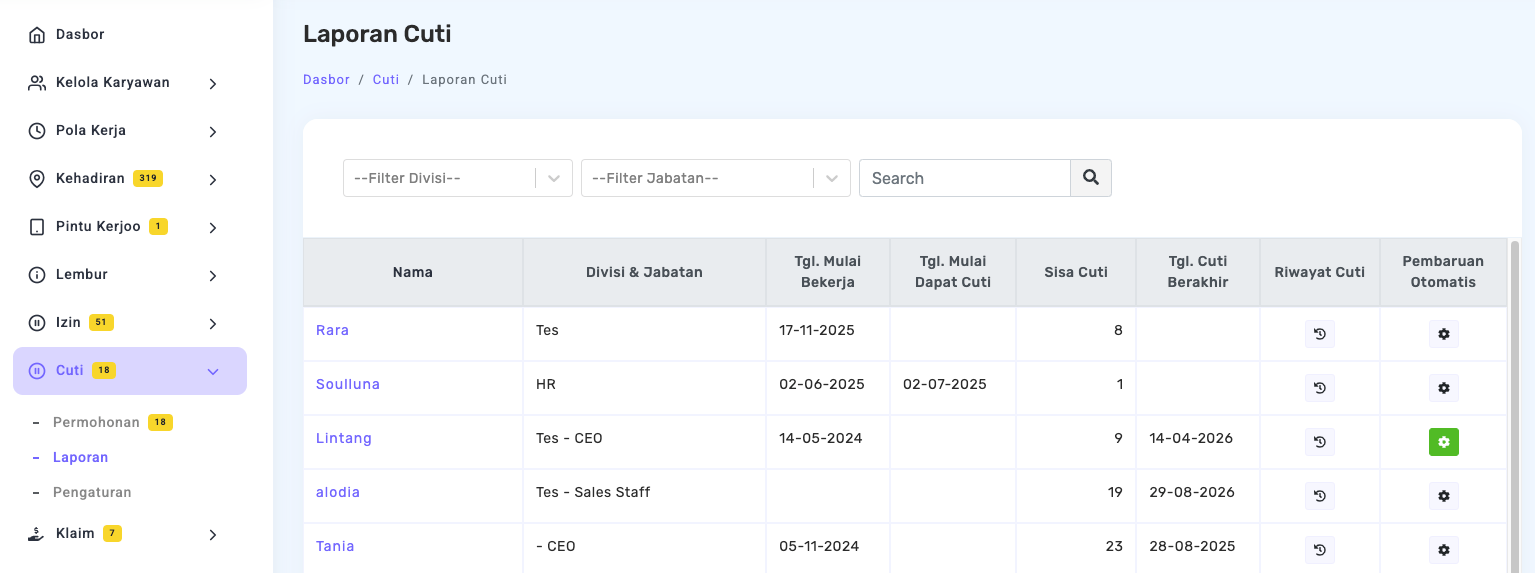This screenshot has width=1535, height=573.
Task: Click the Kelola Karyawan people icon
Action: [37, 83]
